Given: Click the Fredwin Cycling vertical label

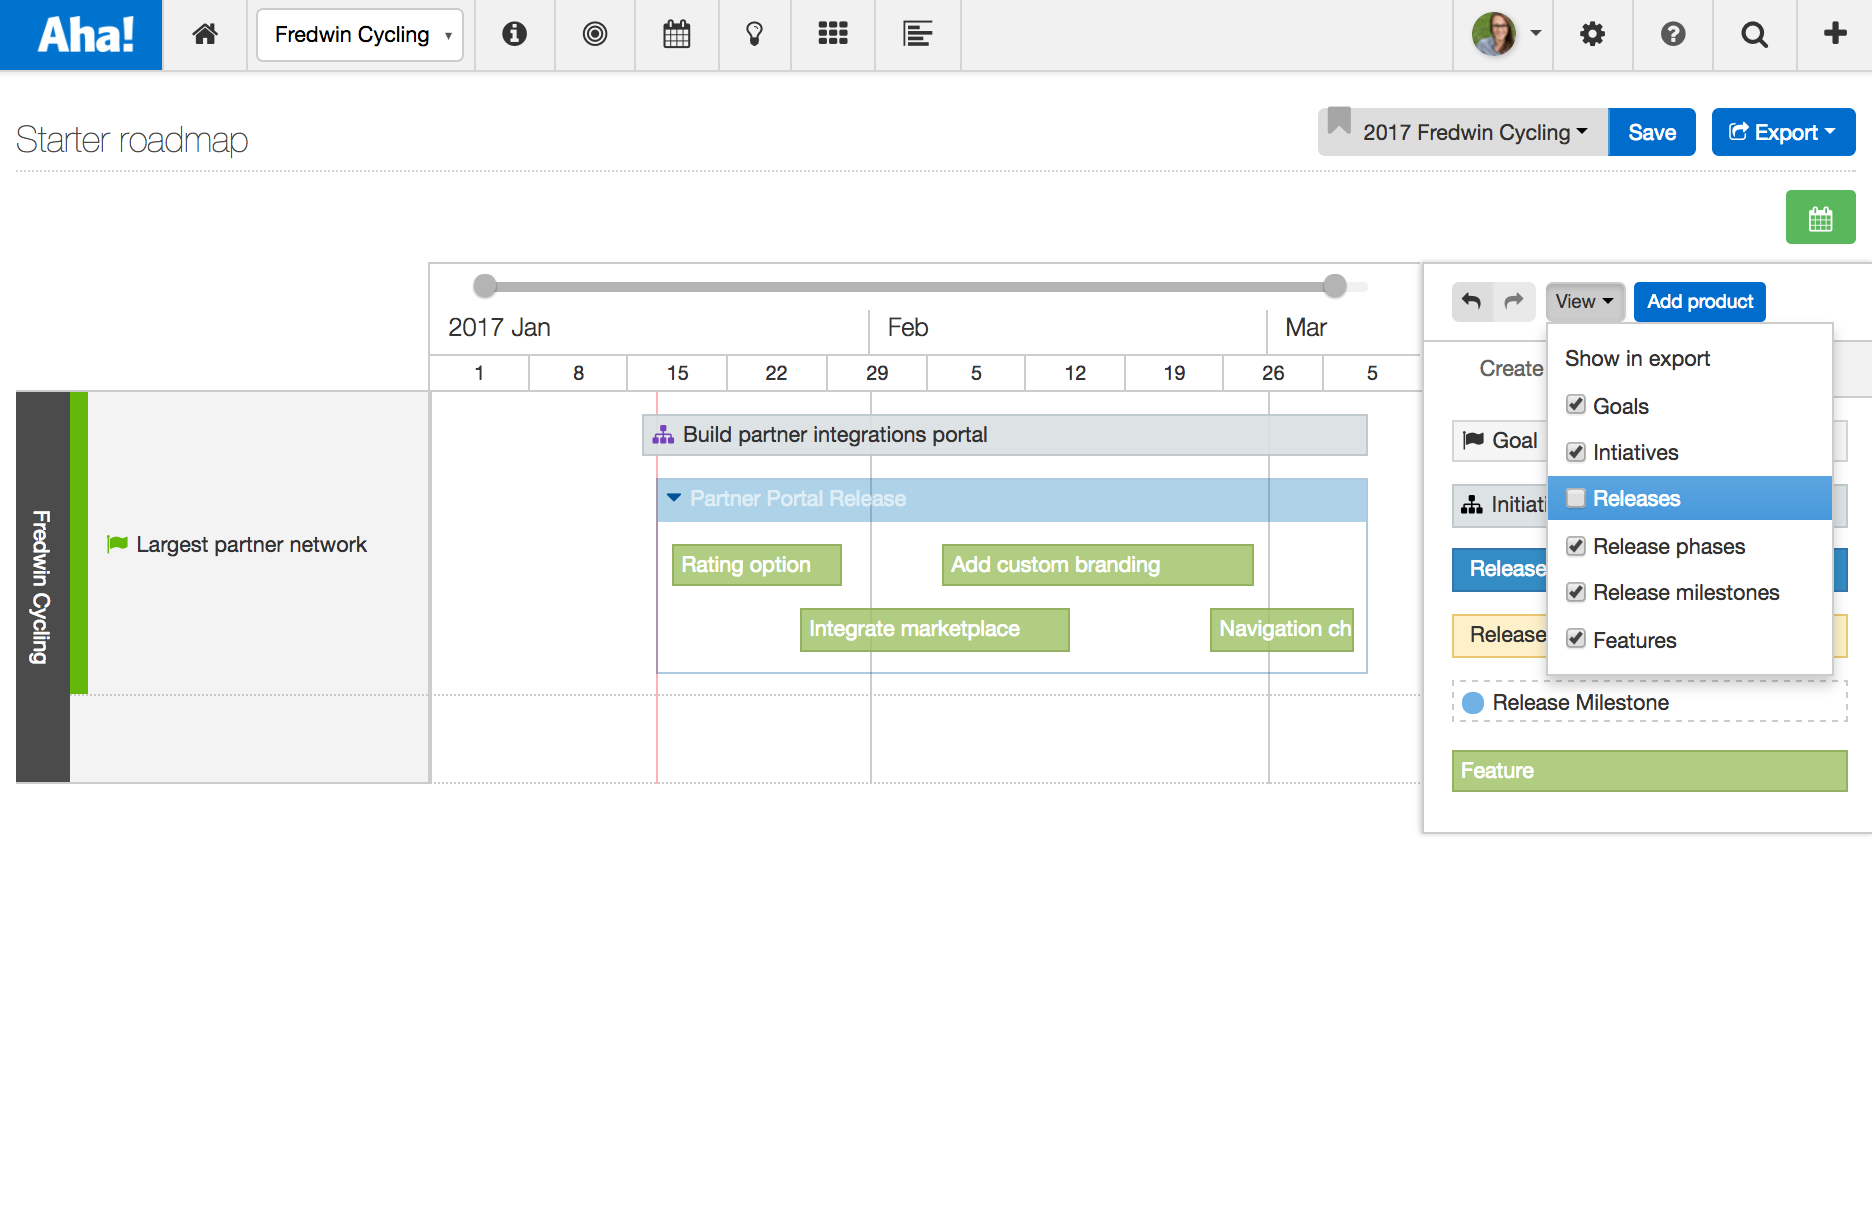Looking at the screenshot, I should 40,587.
